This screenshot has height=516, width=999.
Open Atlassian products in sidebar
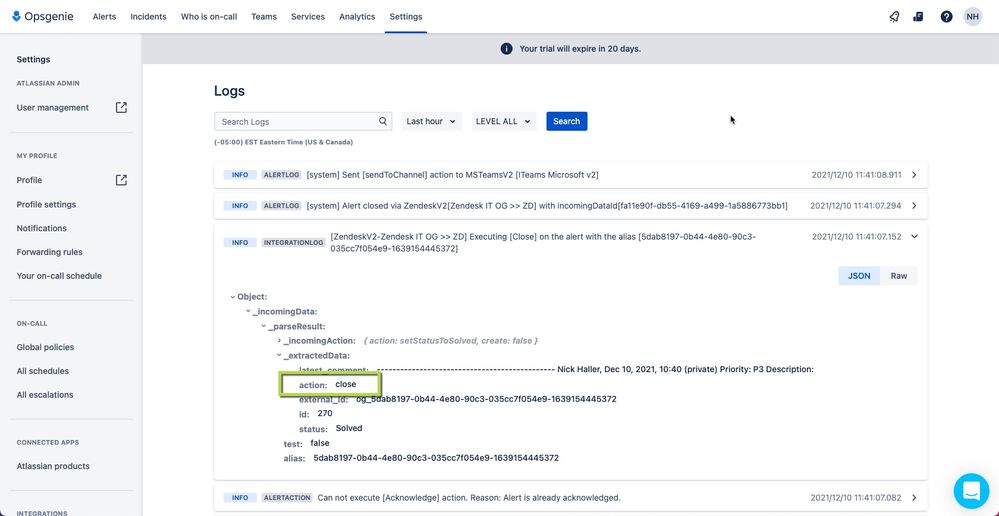(53, 466)
